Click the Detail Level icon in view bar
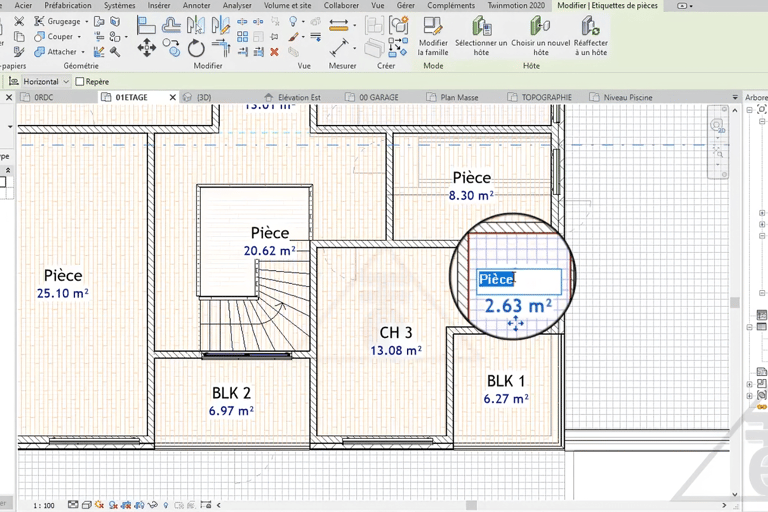The image size is (768, 512). click(x=73, y=504)
